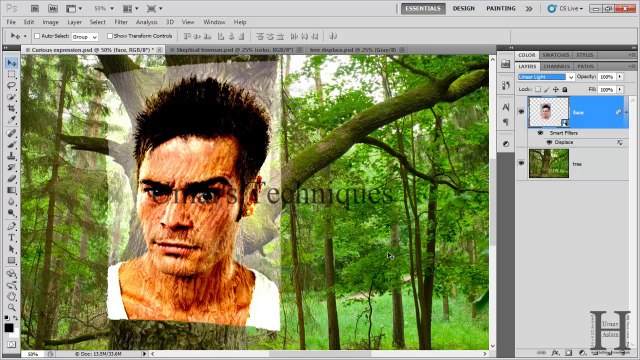Open the Screen Mode dropdown
The width and height of the screenshot is (640, 360).
(x=154, y=9)
